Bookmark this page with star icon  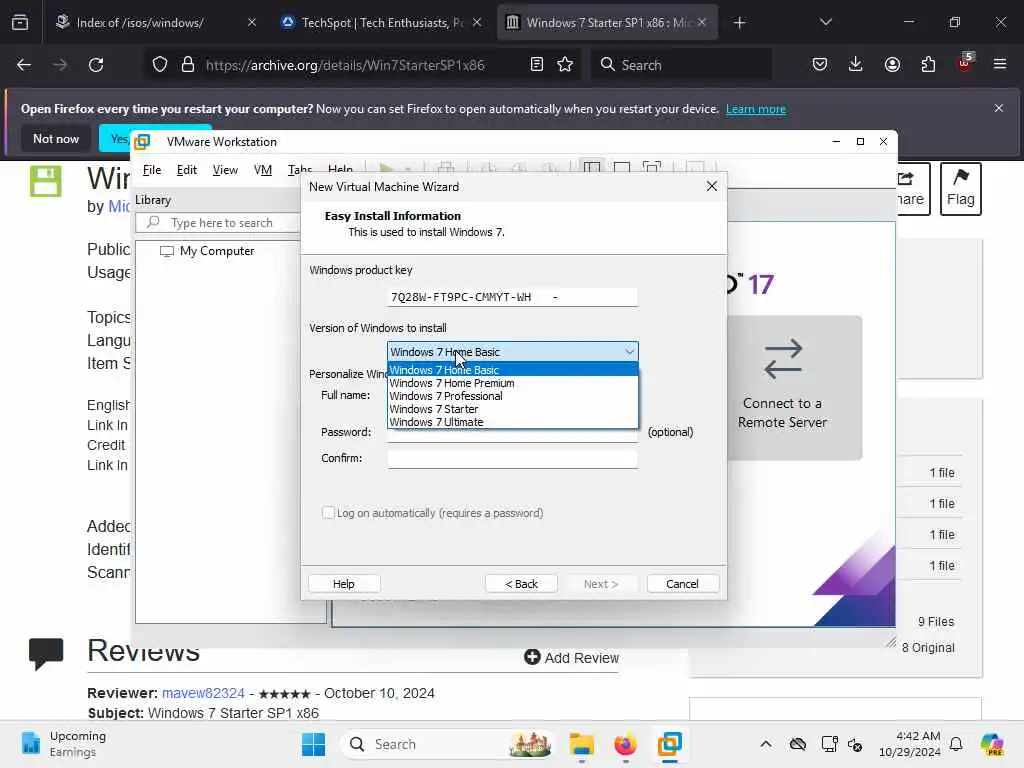point(566,65)
